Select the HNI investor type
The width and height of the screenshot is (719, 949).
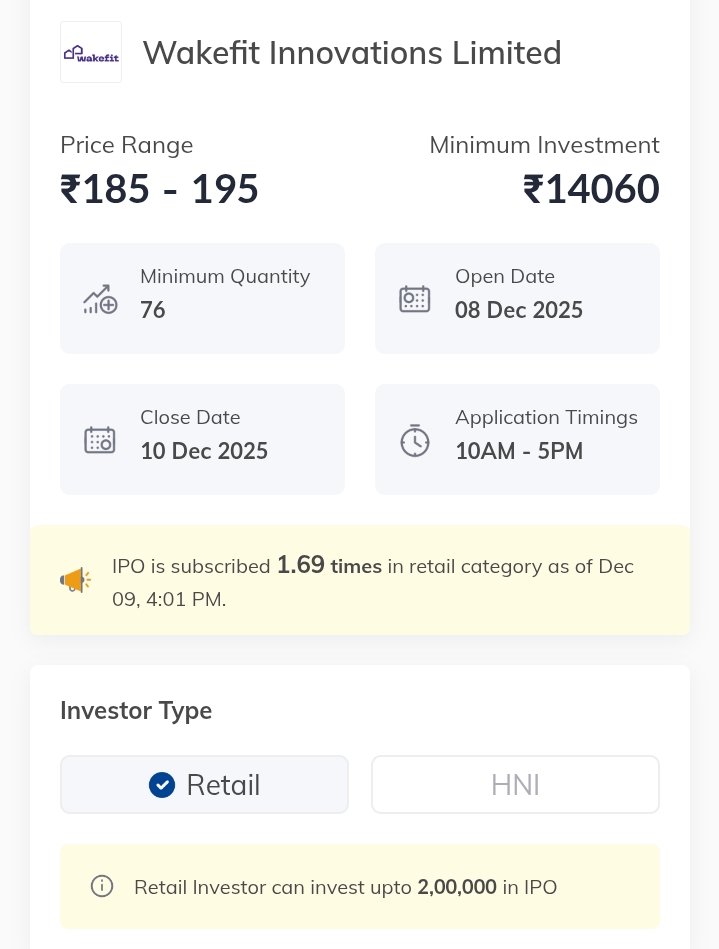[x=515, y=785]
